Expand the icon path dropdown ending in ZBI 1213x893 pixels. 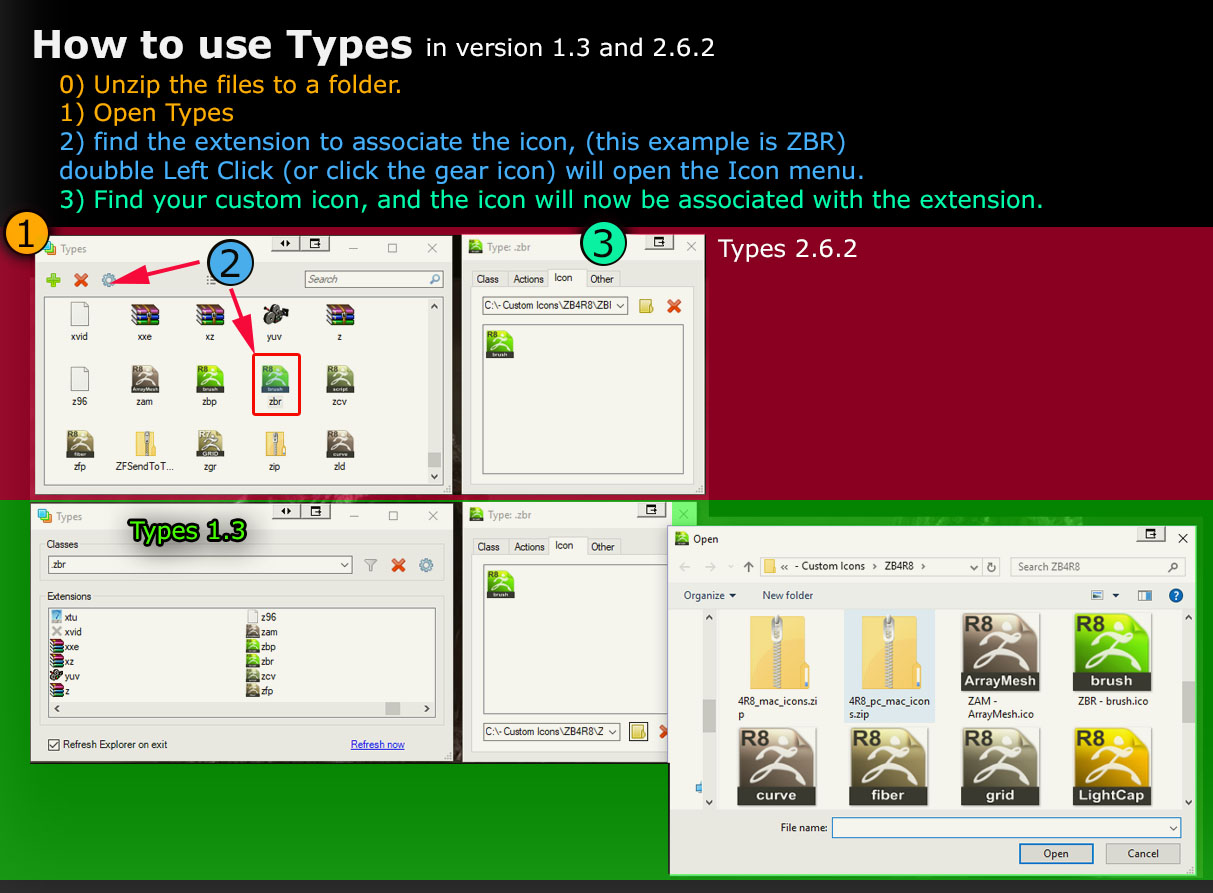[621, 305]
